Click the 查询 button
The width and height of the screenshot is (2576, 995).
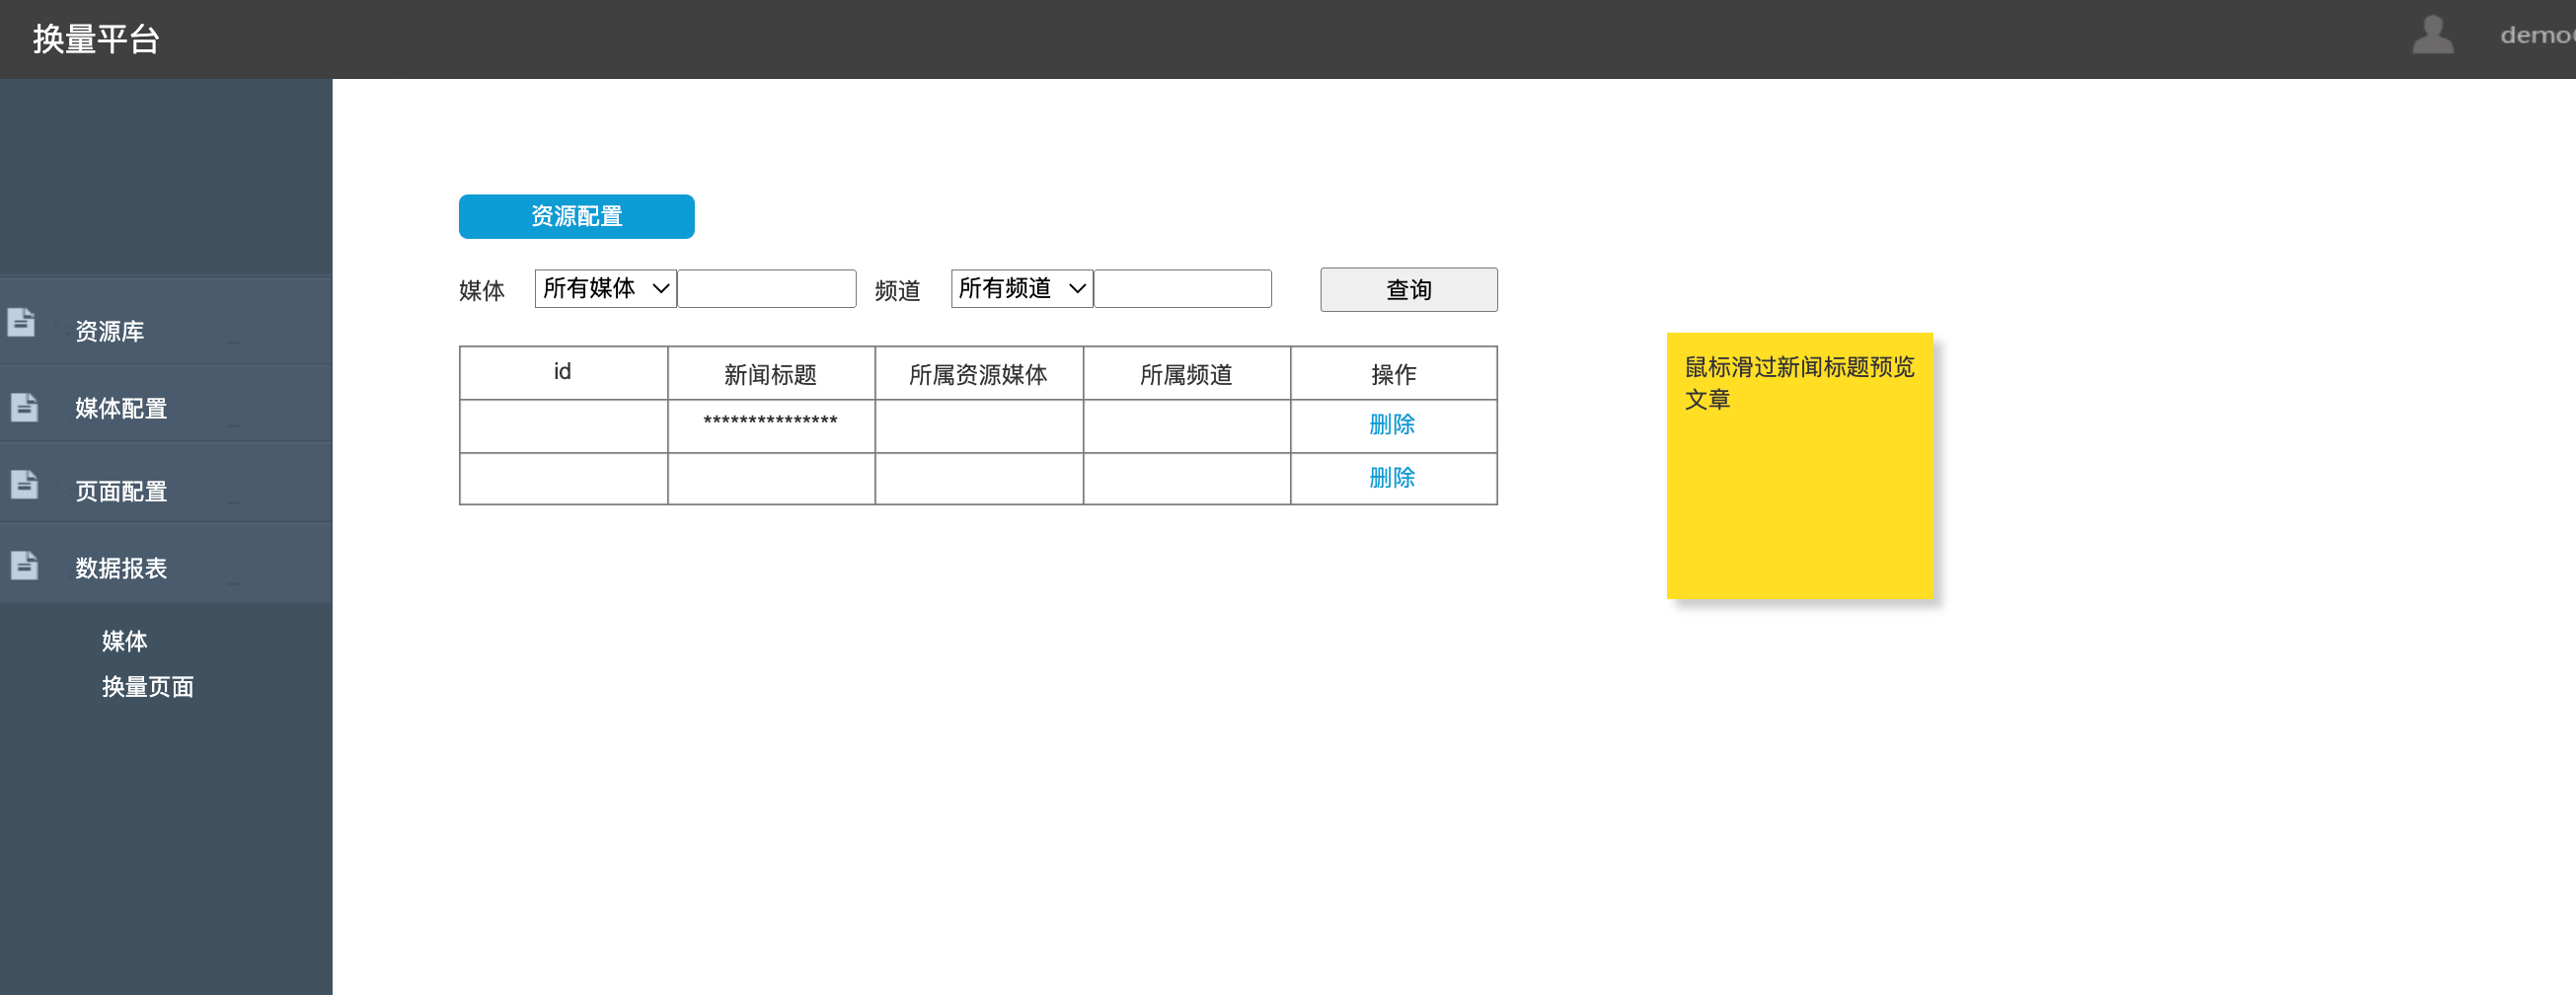point(1408,290)
